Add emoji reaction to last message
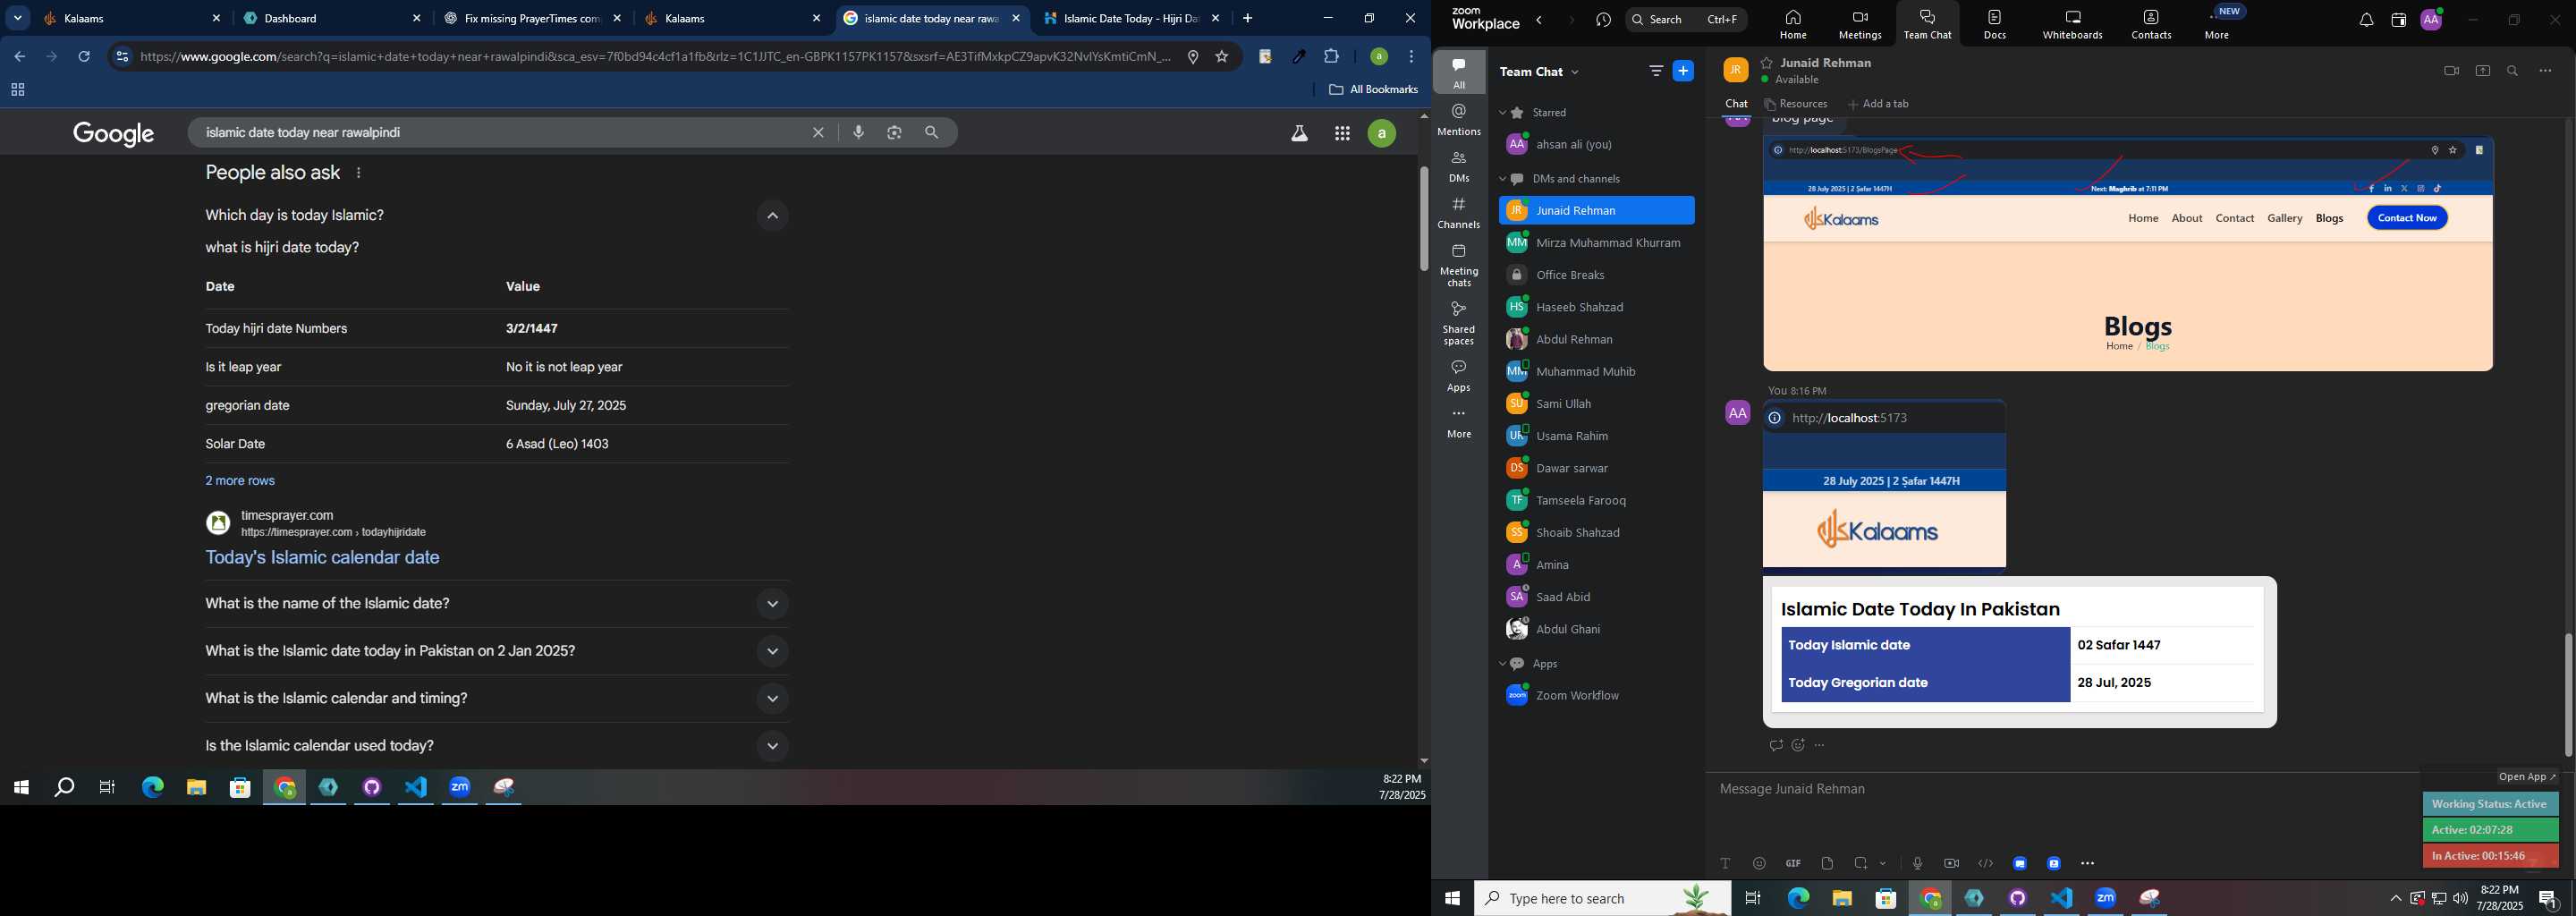2576x916 pixels. pyautogui.click(x=1798, y=745)
